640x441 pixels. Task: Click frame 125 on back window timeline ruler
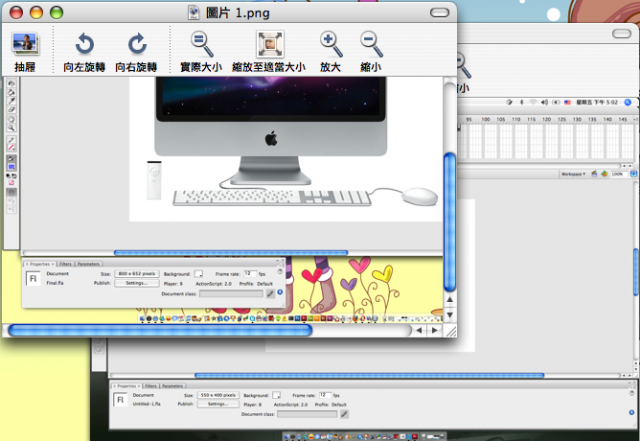562,119
